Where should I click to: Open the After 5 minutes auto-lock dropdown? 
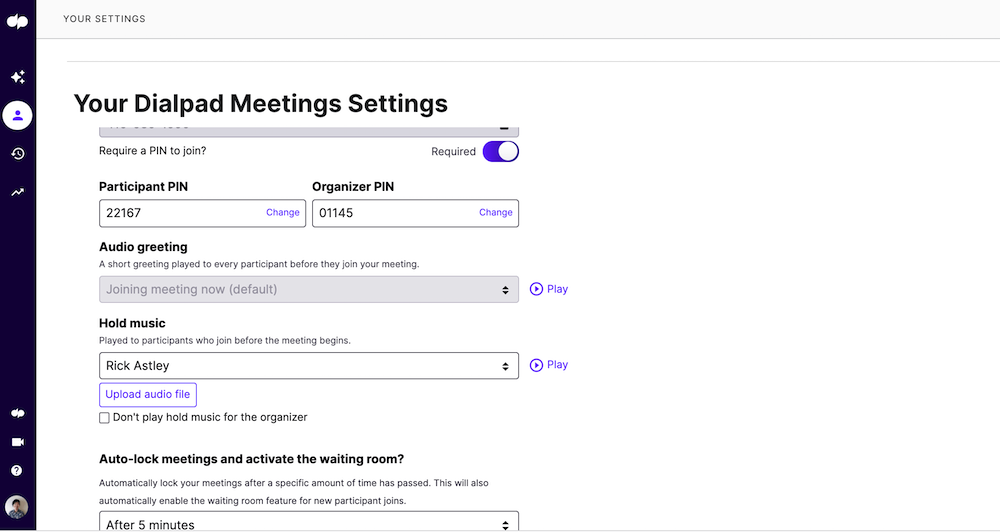(309, 522)
